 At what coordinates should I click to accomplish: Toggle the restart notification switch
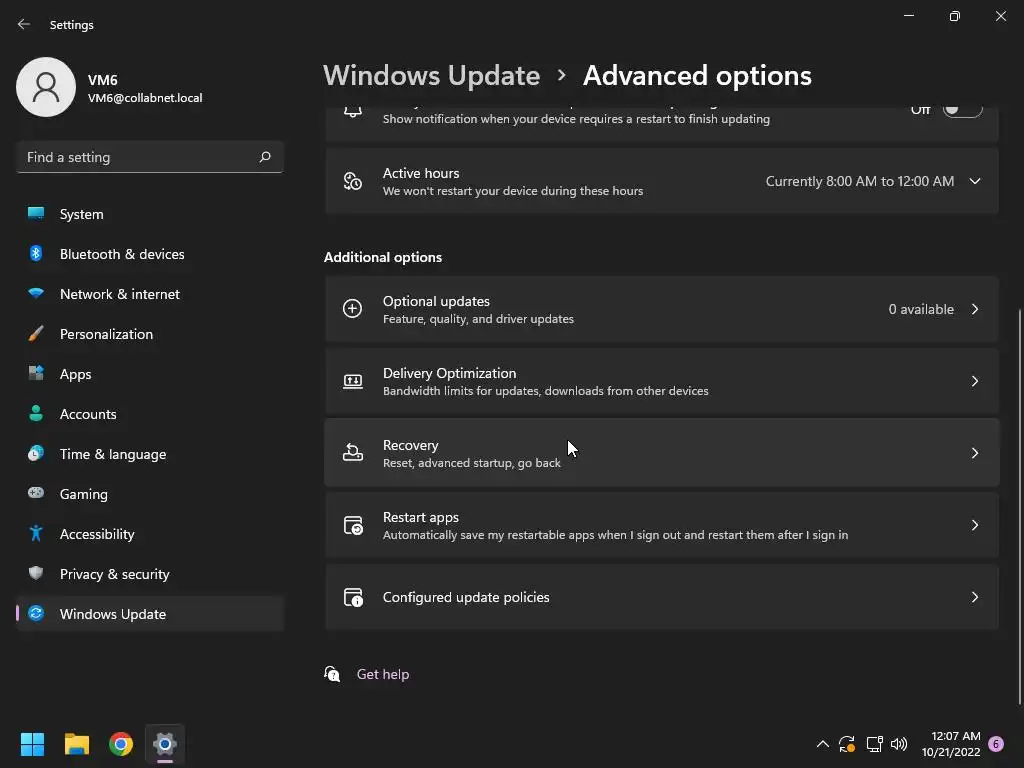[963, 110]
